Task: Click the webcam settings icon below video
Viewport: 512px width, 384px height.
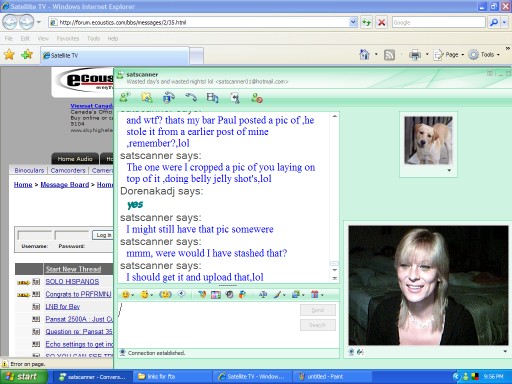Action: tap(351, 352)
